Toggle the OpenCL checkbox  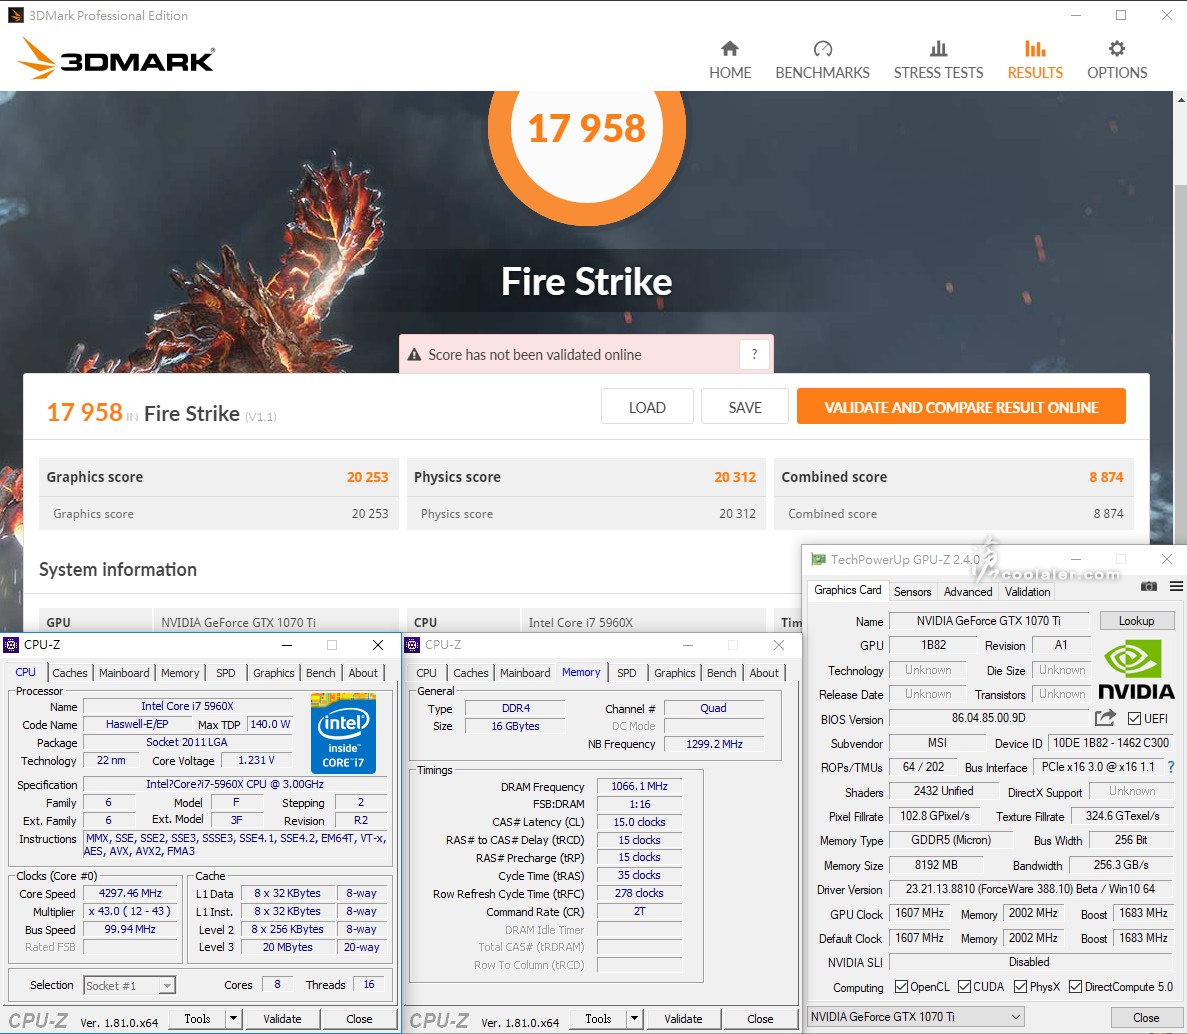[901, 986]
